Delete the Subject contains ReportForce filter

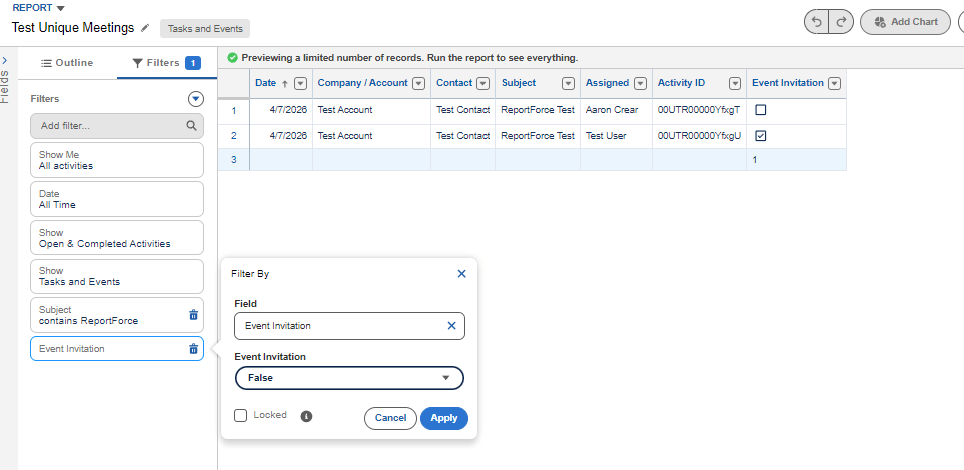point(194,315)
